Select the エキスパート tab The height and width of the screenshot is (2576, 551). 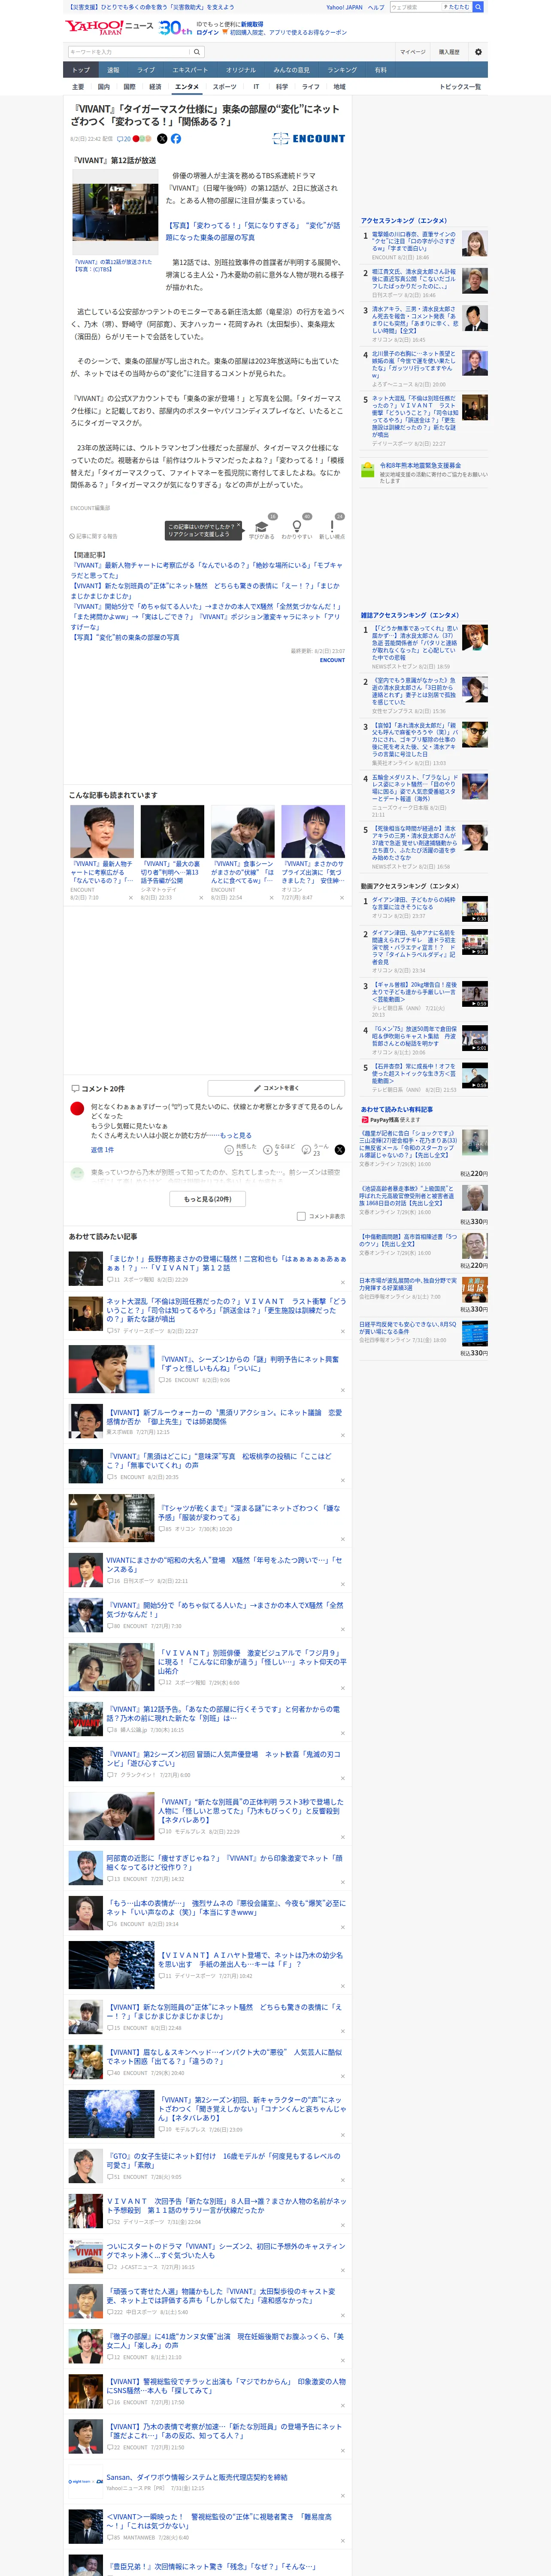point(190,70)
